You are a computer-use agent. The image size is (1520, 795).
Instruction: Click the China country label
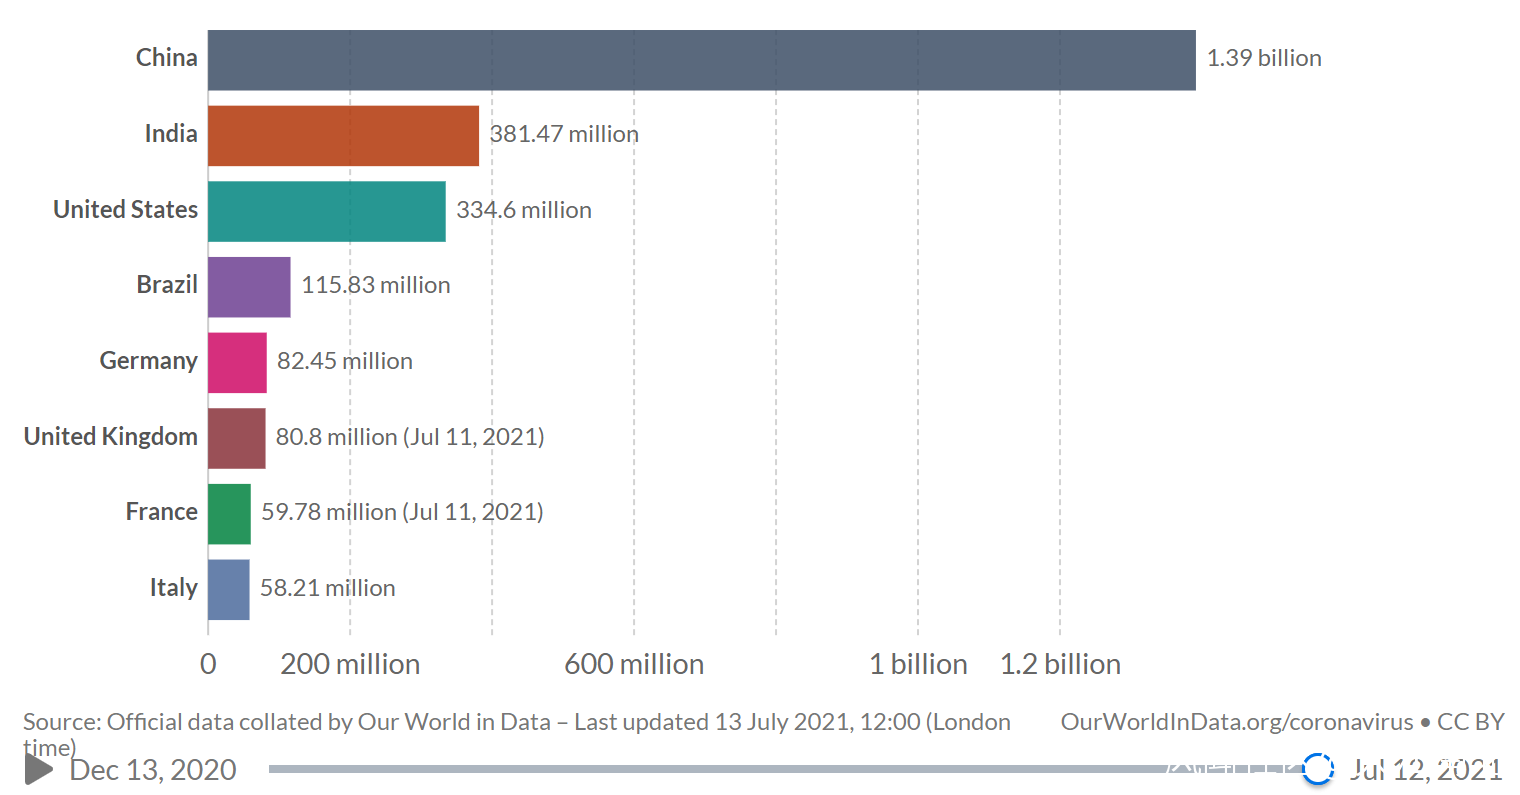(x=167, y=58)
